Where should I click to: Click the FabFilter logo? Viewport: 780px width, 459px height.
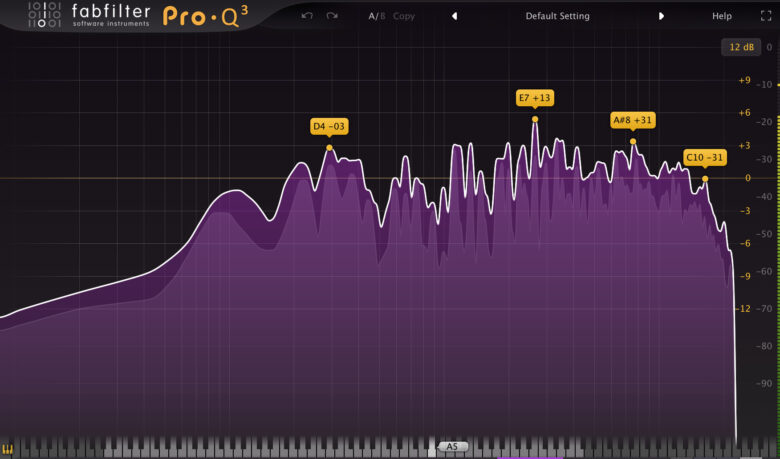[90, 15]
